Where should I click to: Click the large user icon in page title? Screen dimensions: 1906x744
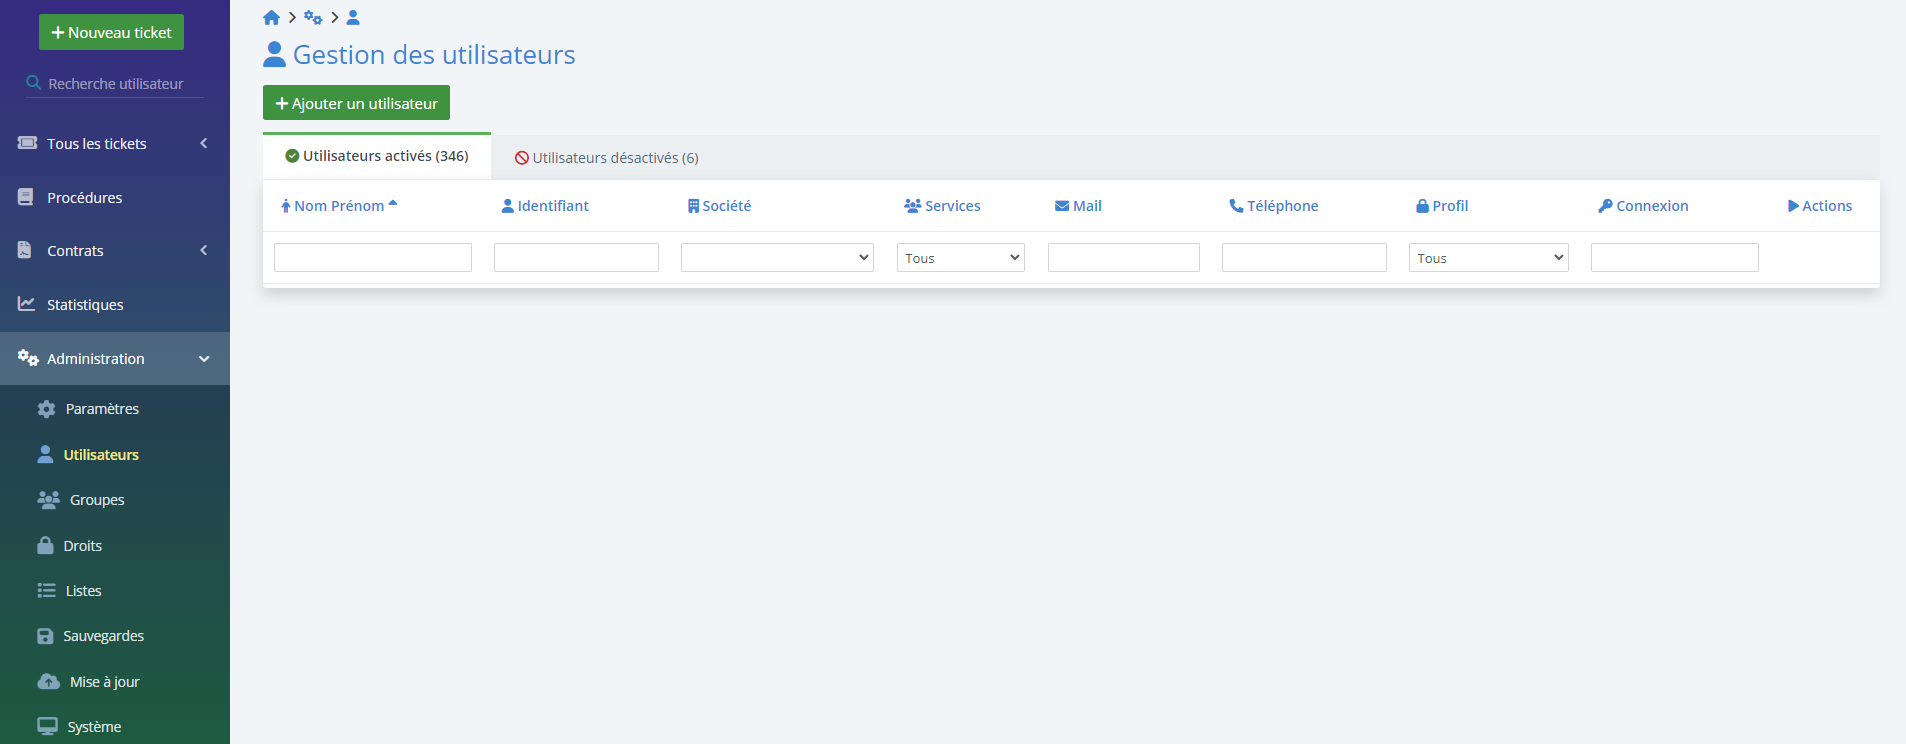coord(274,54)
